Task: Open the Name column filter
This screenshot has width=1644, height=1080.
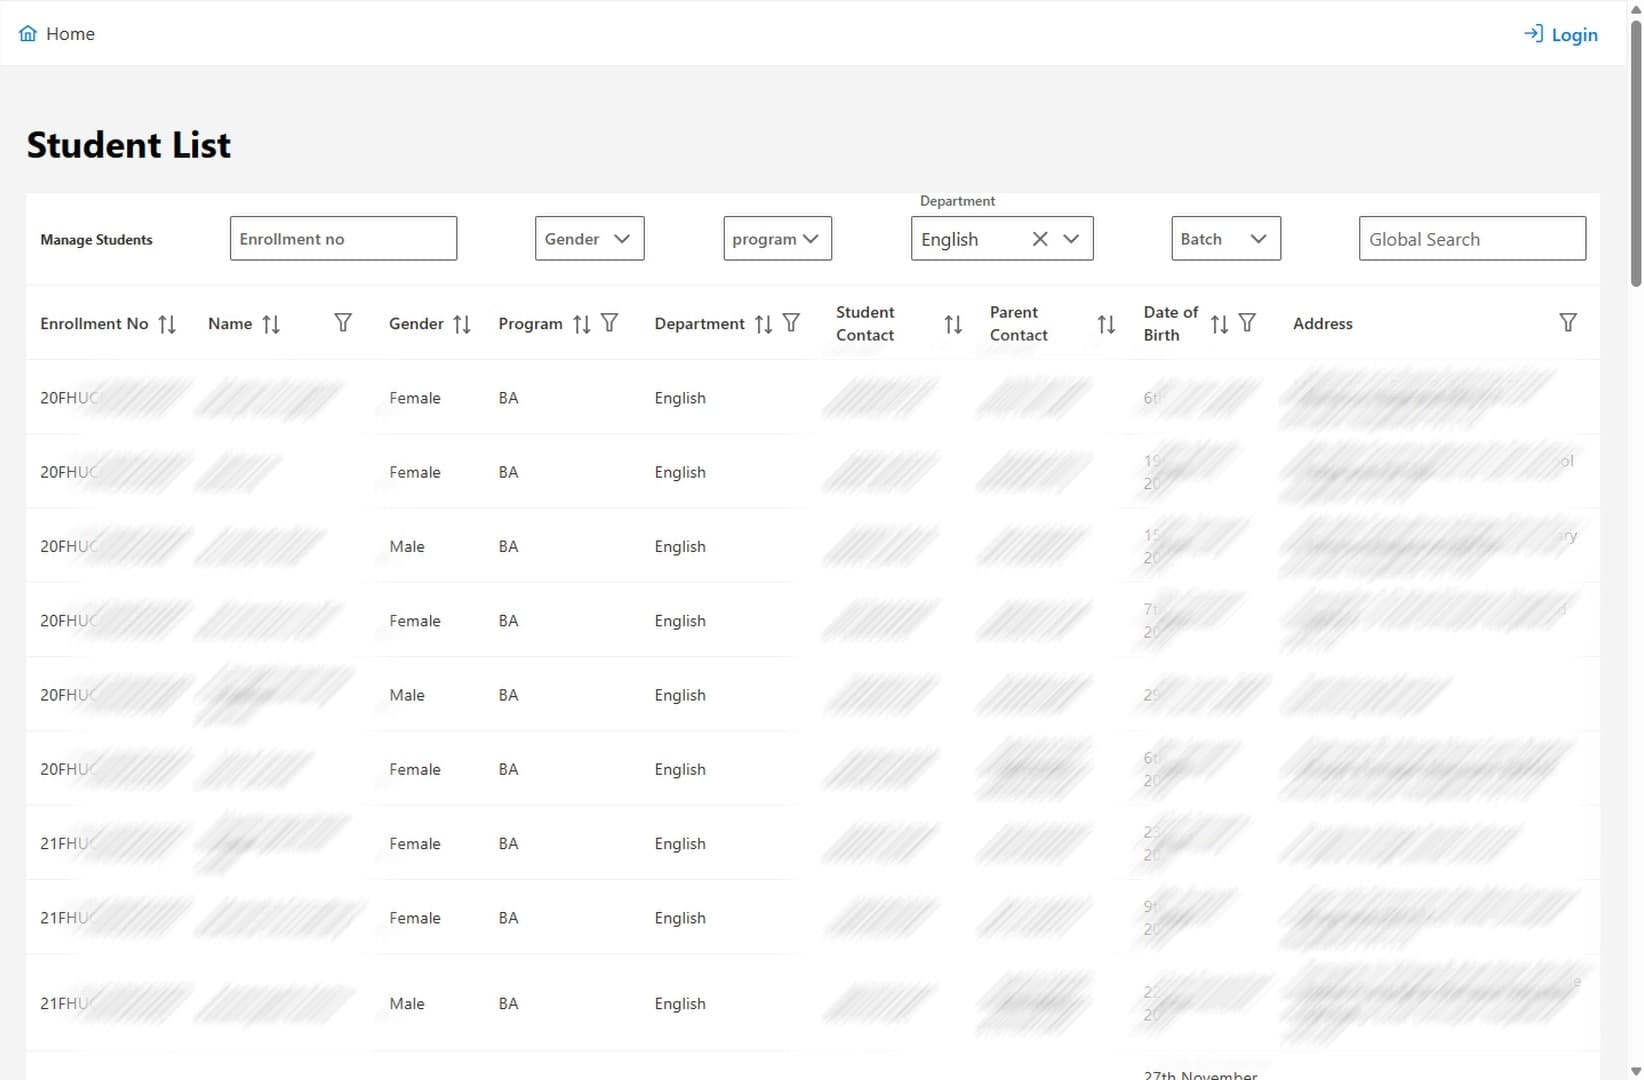Action: [x=342, y=323]
